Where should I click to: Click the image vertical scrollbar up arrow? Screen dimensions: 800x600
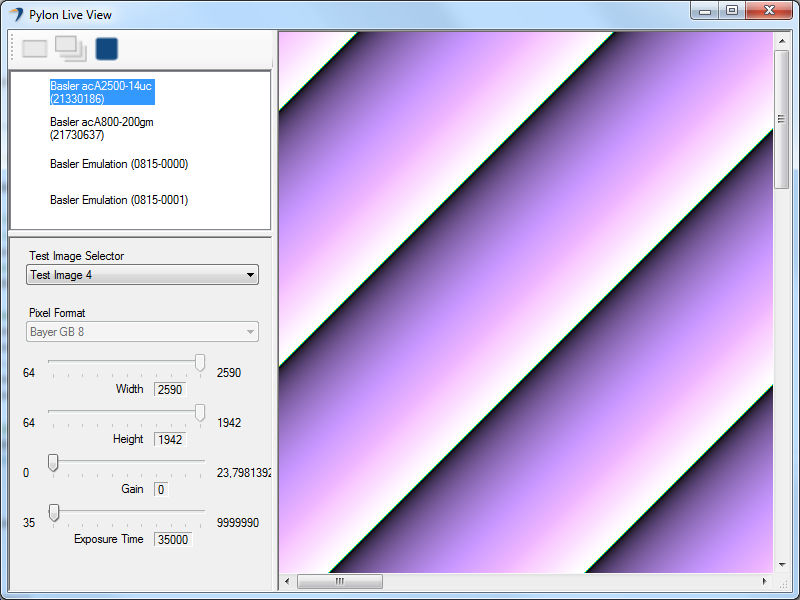(782, 40)
